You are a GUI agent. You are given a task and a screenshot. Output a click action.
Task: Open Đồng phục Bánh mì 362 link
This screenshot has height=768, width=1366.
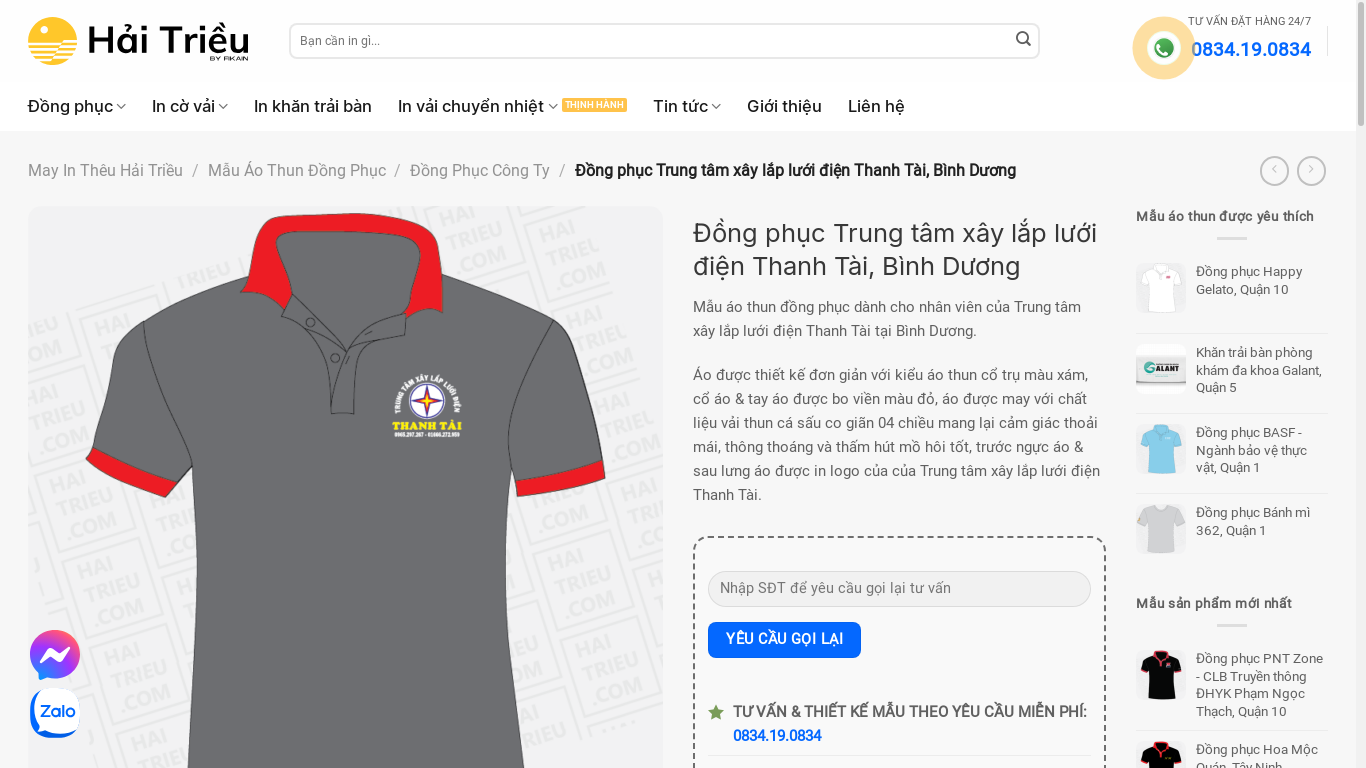(1253, 522)
